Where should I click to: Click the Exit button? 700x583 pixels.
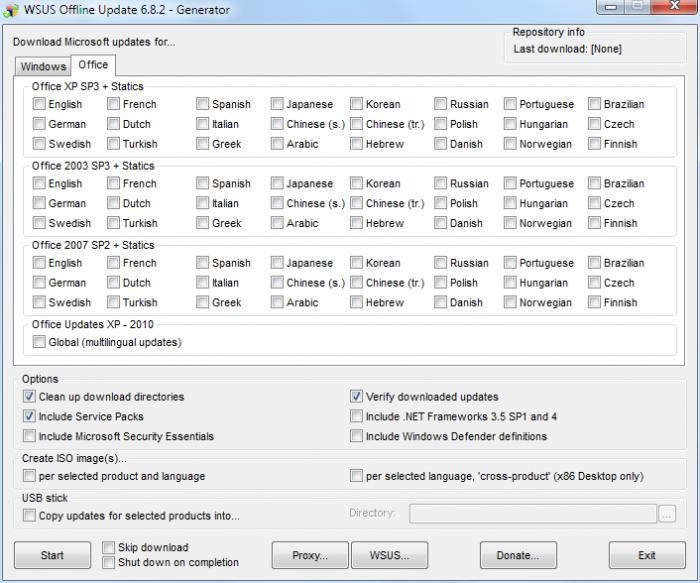click(647, 555)
